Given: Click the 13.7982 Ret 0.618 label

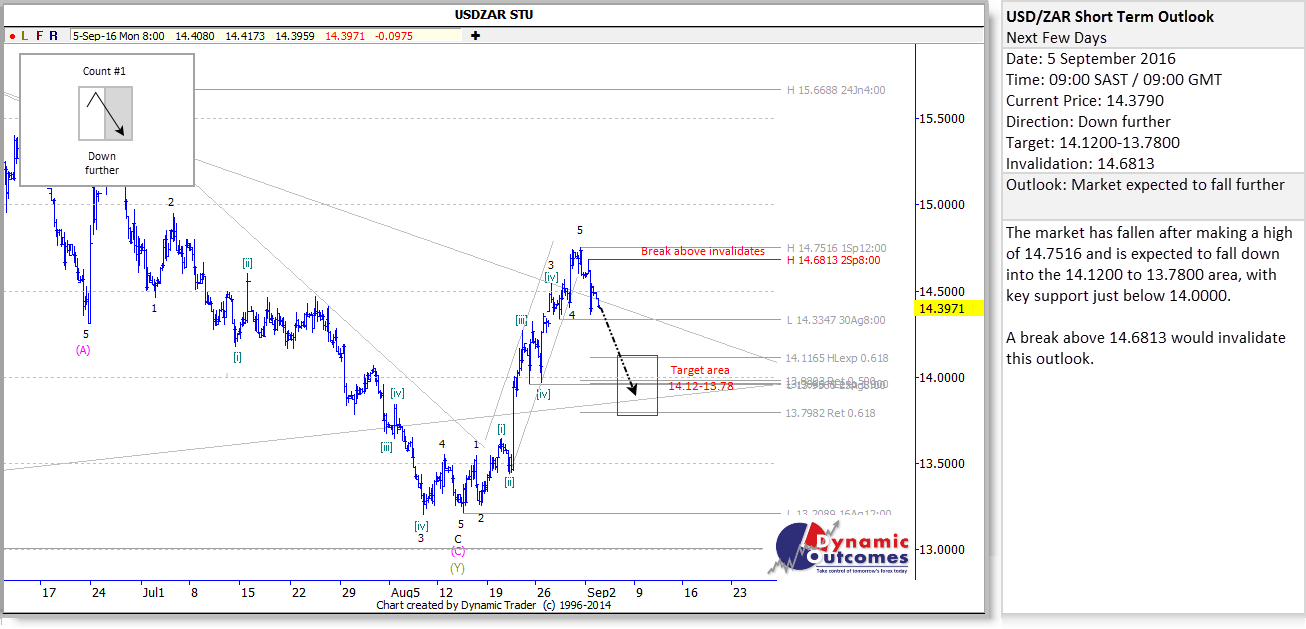Looking at the screenshot, I should point(830,413).
